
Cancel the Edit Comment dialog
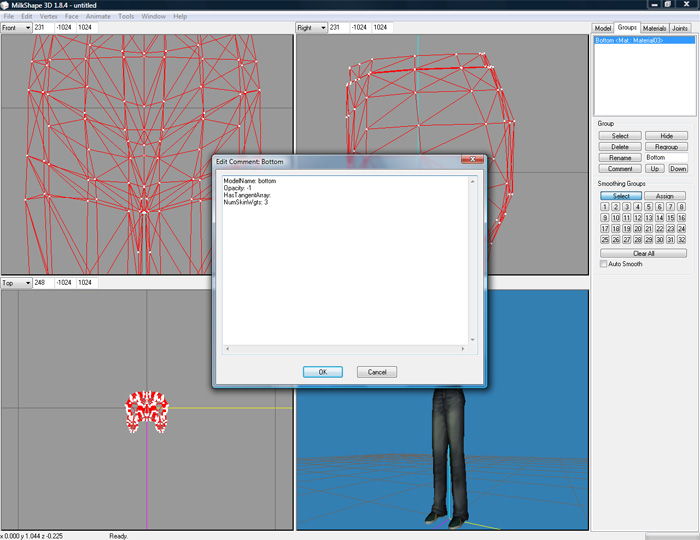[377, 372]
